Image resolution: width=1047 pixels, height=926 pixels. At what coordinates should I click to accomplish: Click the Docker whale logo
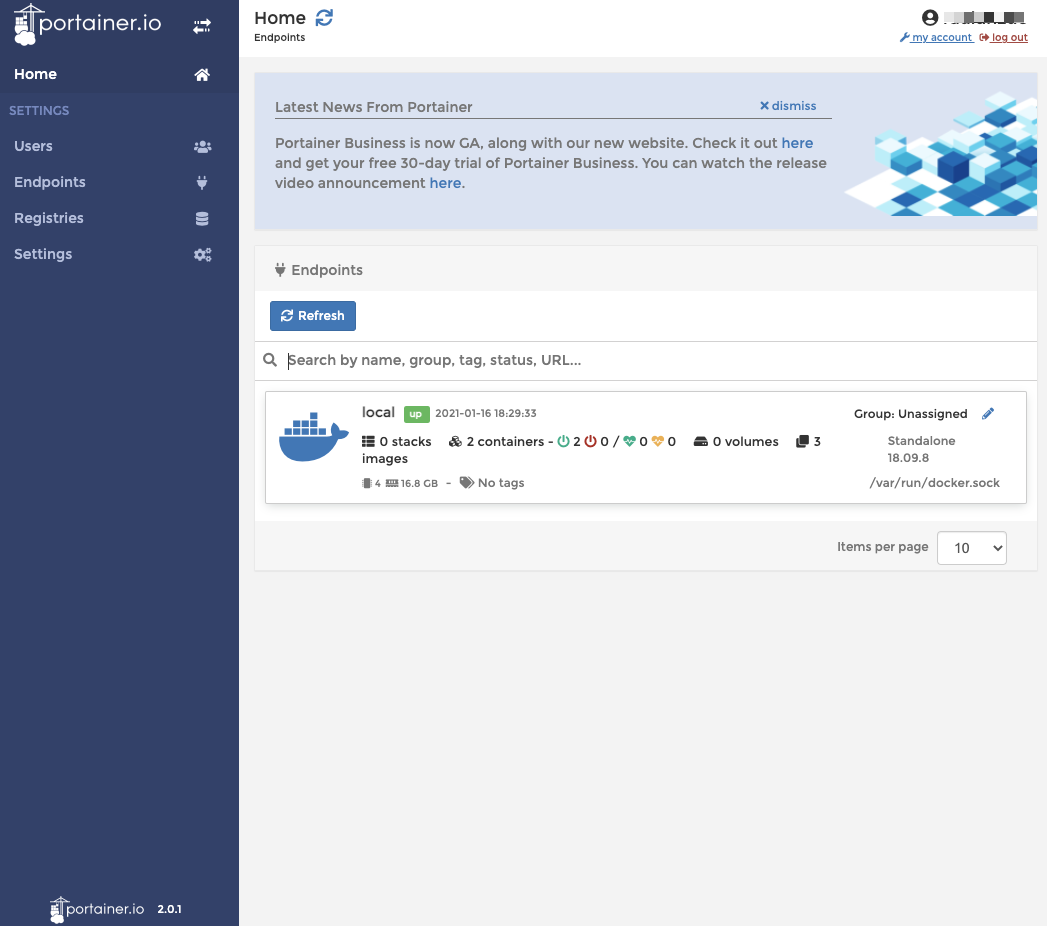pos(313,437)
